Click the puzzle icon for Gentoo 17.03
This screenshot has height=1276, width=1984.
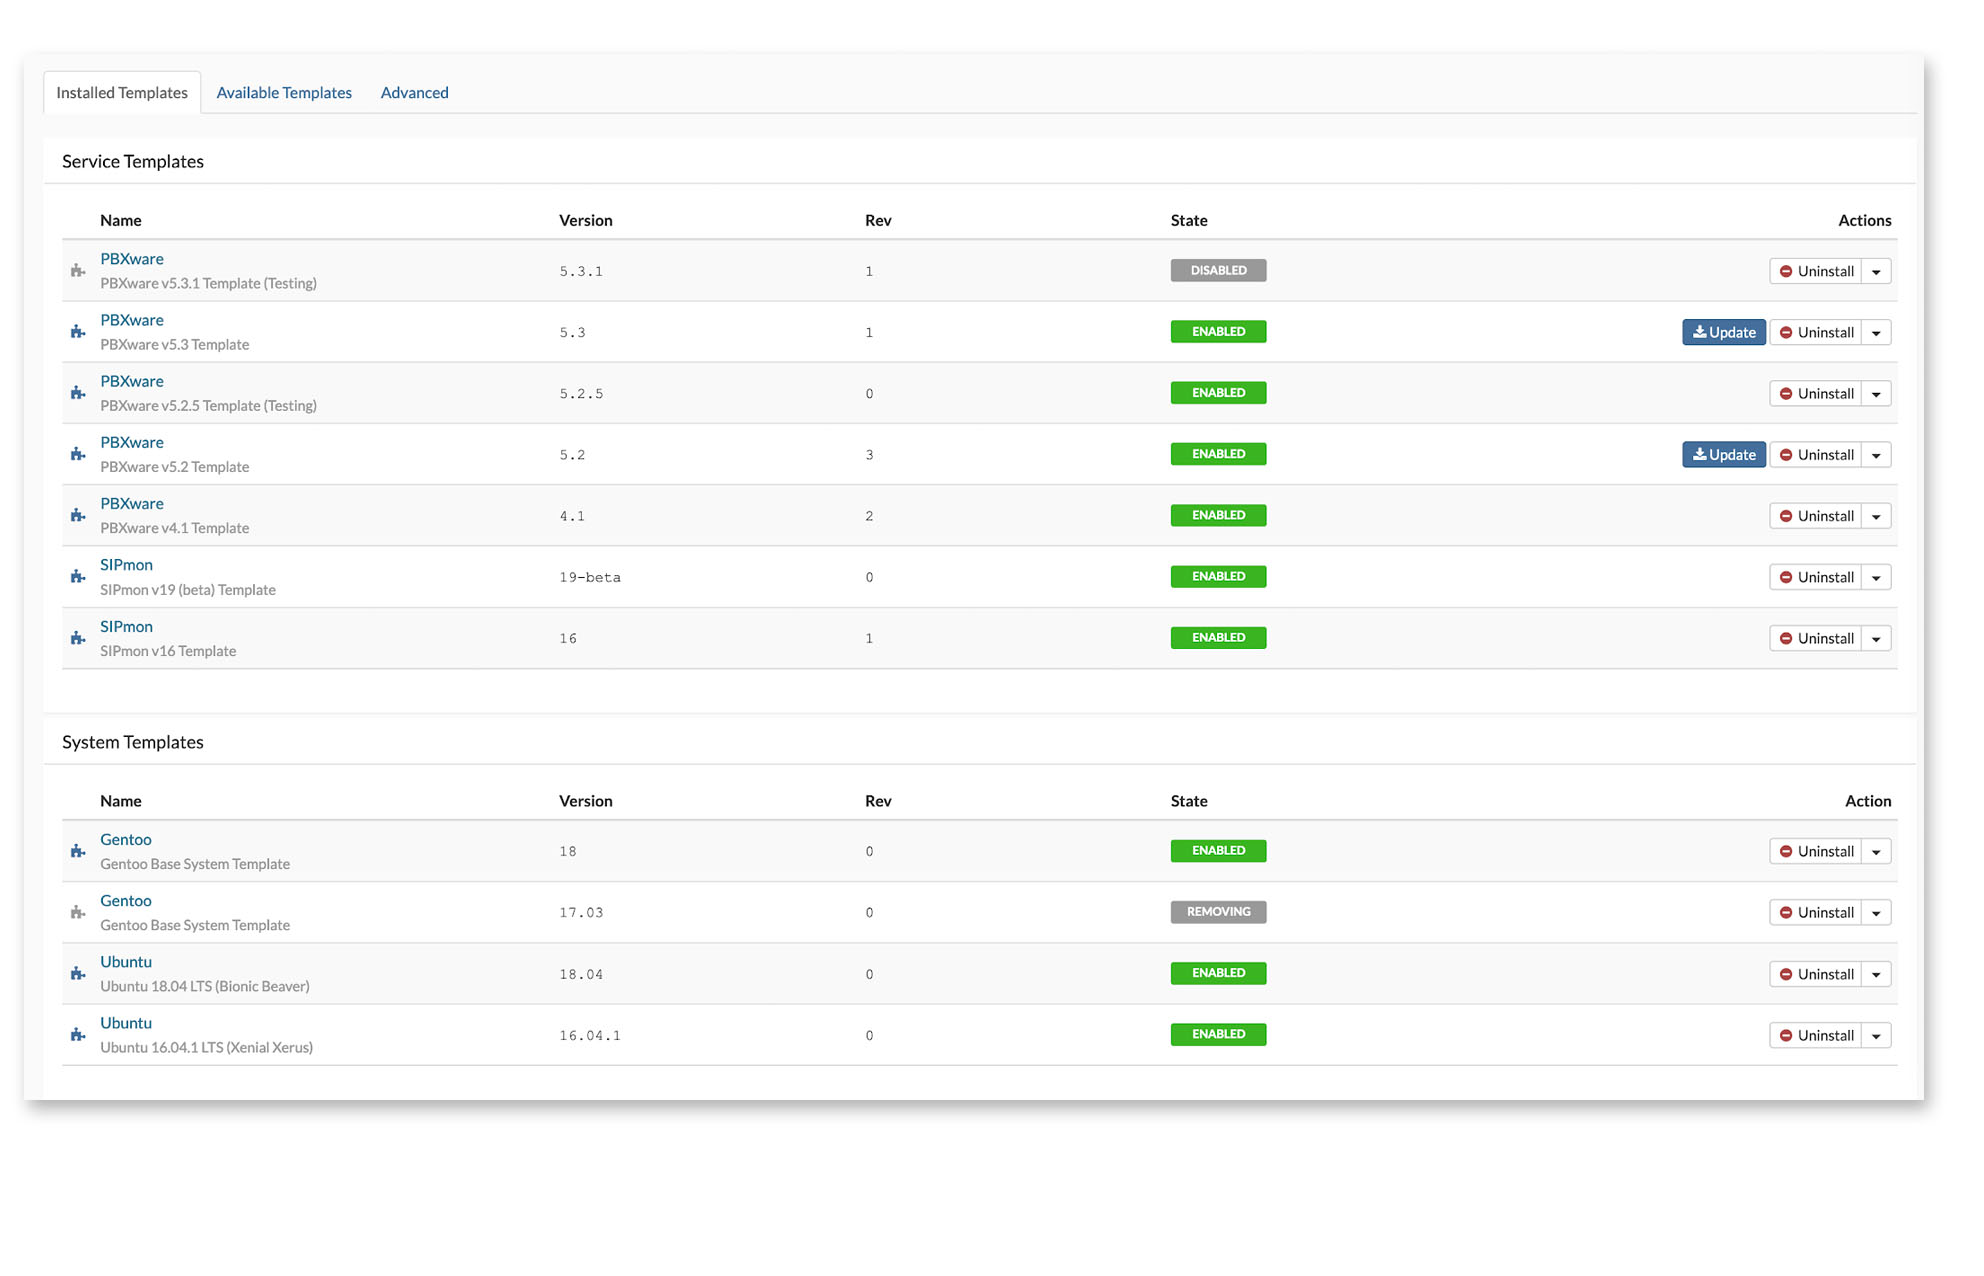click(78, 912)
